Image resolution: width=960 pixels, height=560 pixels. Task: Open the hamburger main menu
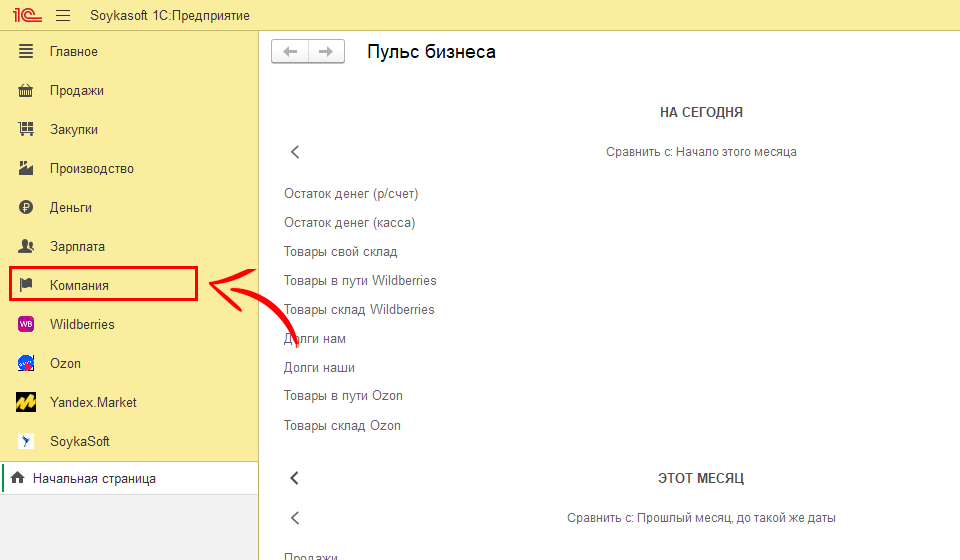[63, 16]
